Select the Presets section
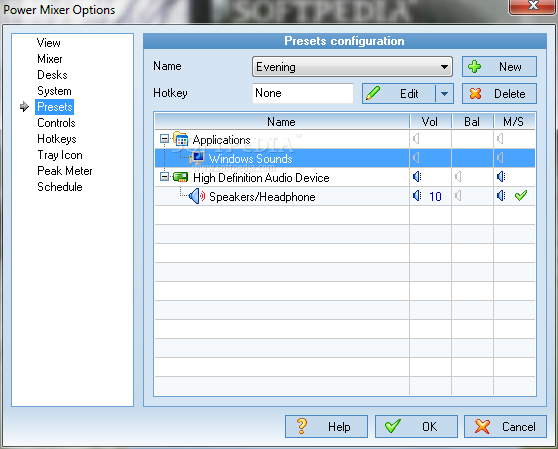The width and height of the screenshot is (558, 449). coord(54,107)
